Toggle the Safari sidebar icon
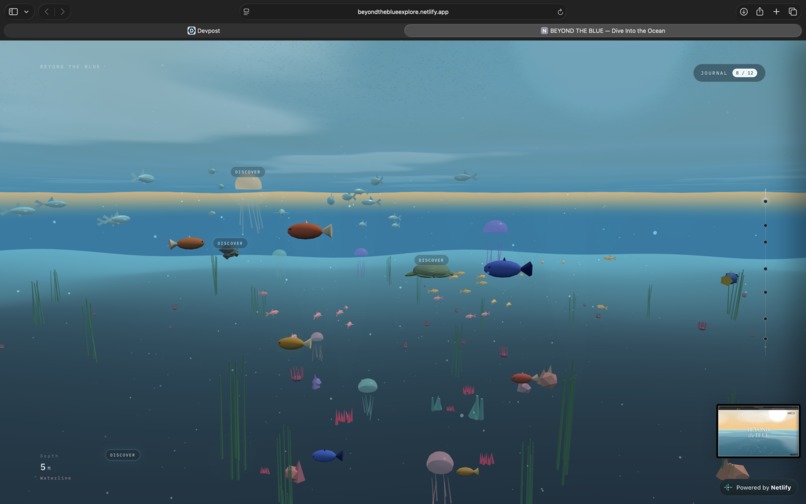 (x=13, y=11)
